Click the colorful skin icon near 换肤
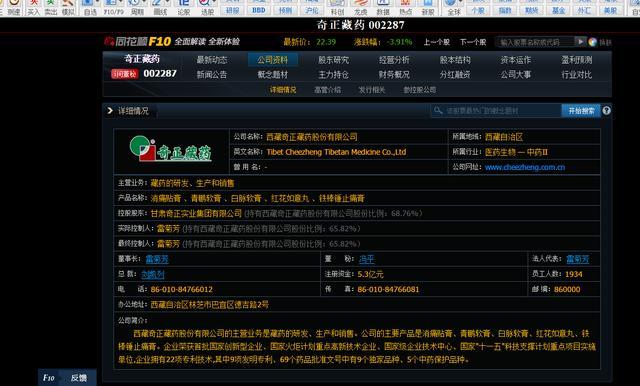The height and width of the screenshot is (386, 640). pyautogui.click(x=592, y=42)
